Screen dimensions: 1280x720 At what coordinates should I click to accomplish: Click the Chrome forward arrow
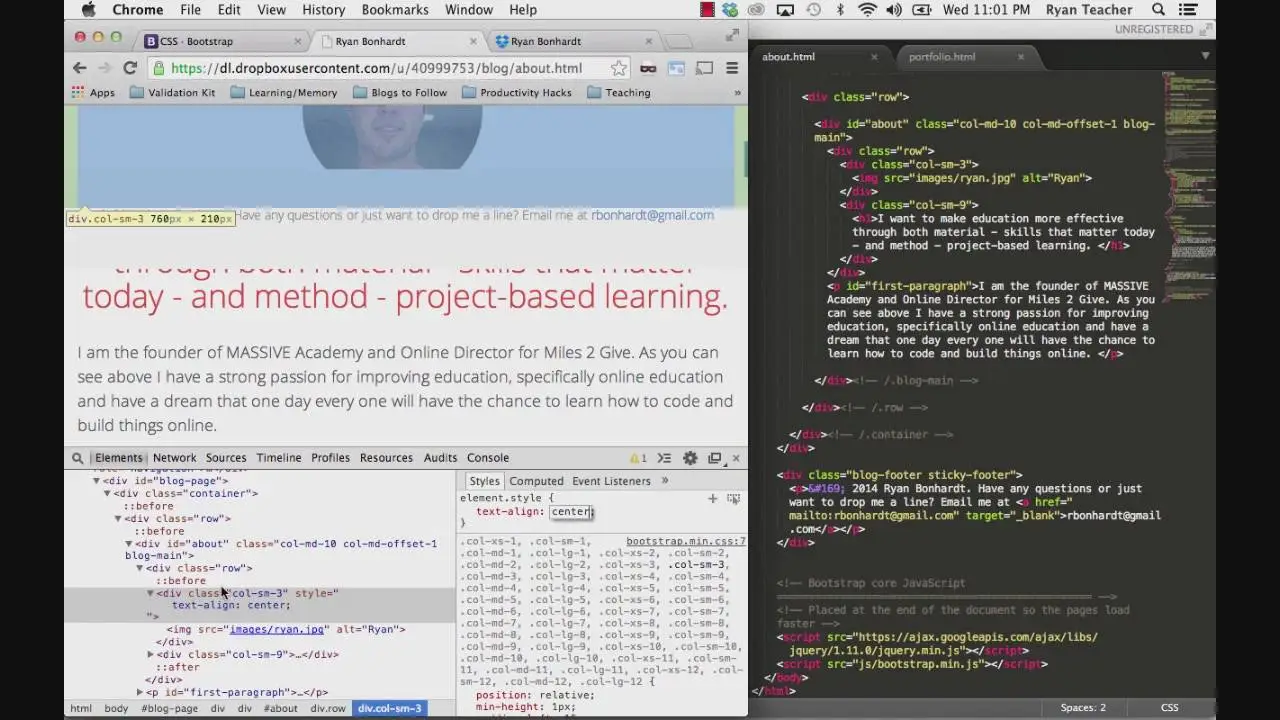(x=104, y=68)
